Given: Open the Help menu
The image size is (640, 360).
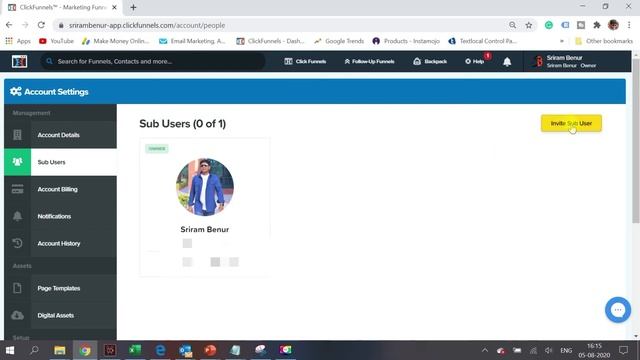Looking at the screenshot, I should pyautogui.click(x=474, y=61).
